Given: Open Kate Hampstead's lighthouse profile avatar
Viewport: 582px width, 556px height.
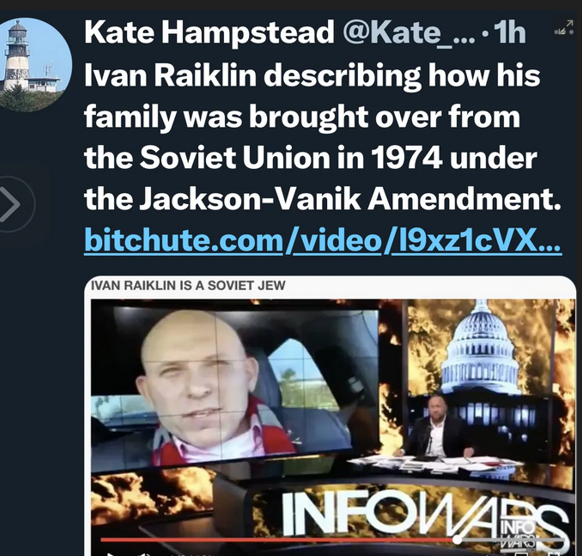Looking at the screenshot, I should 36,64.
